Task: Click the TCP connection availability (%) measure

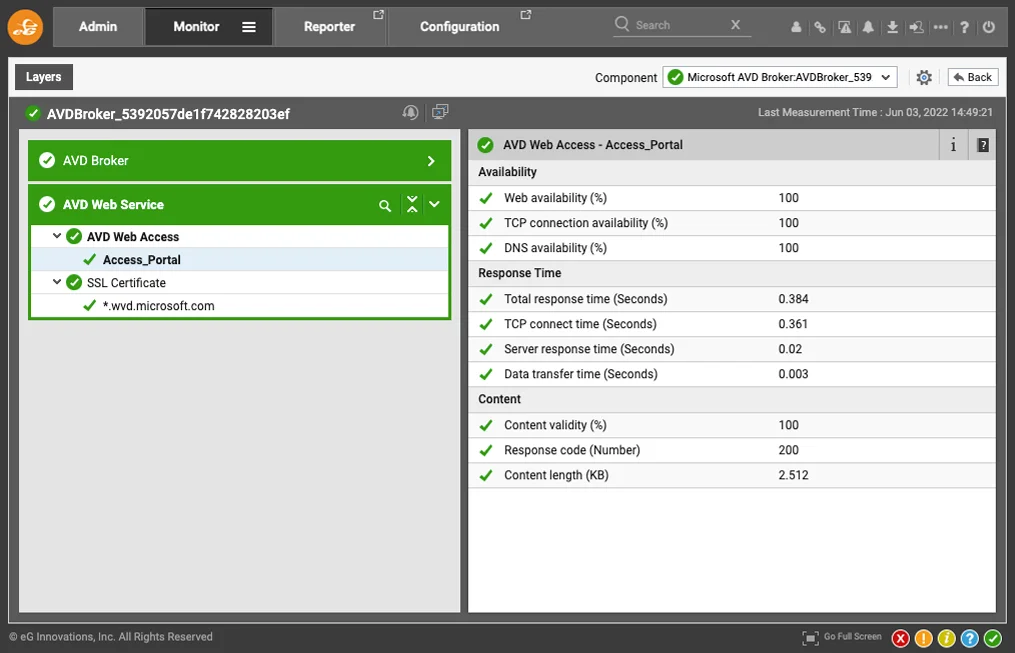Action: [586, 223]
